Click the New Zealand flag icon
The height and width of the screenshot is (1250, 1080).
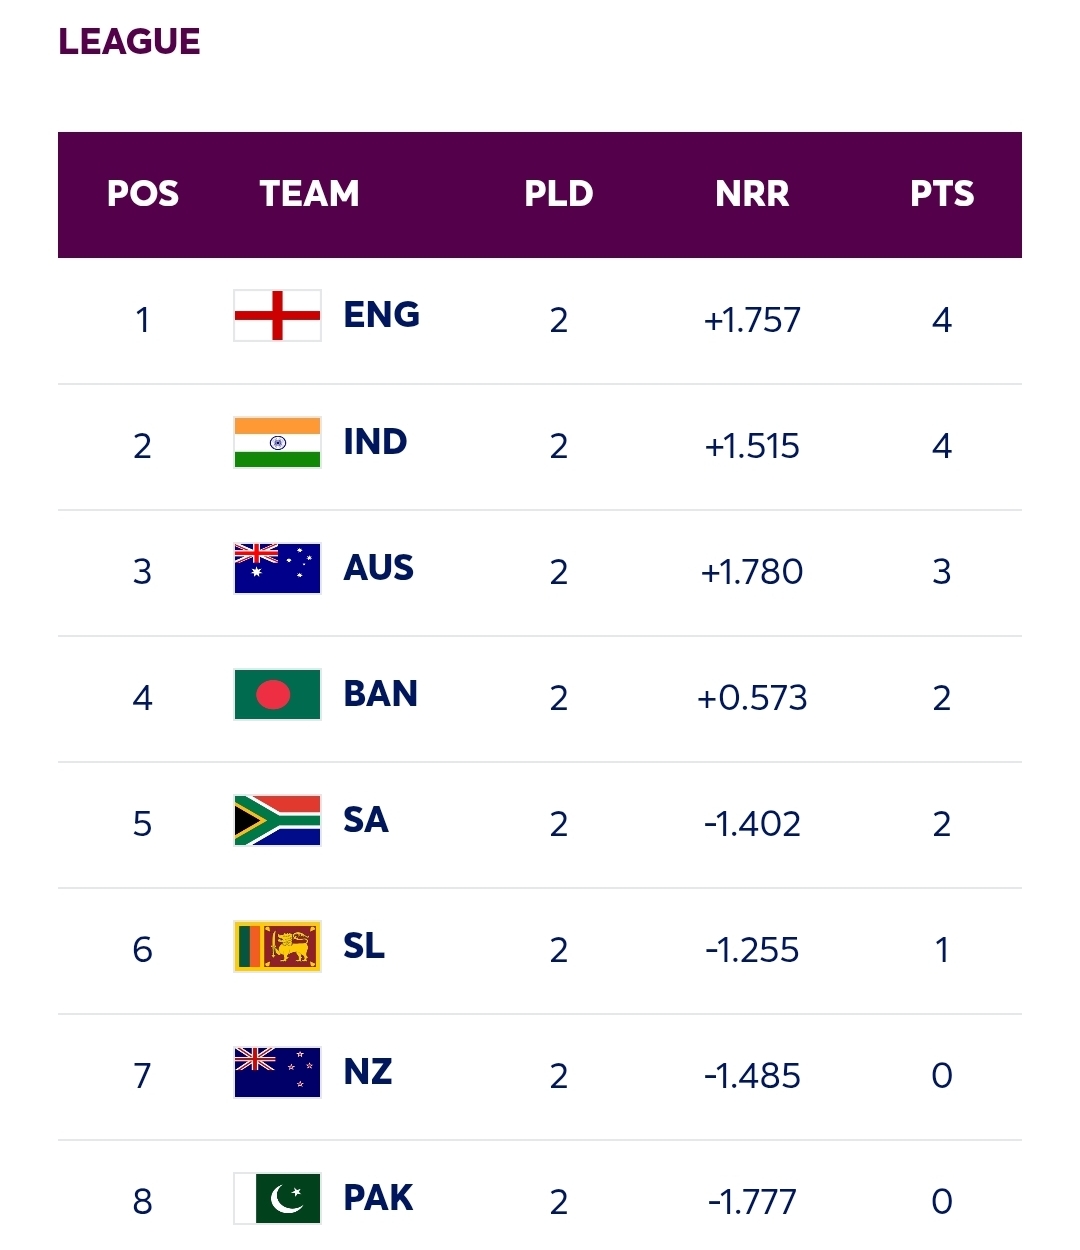(277, 1072)
